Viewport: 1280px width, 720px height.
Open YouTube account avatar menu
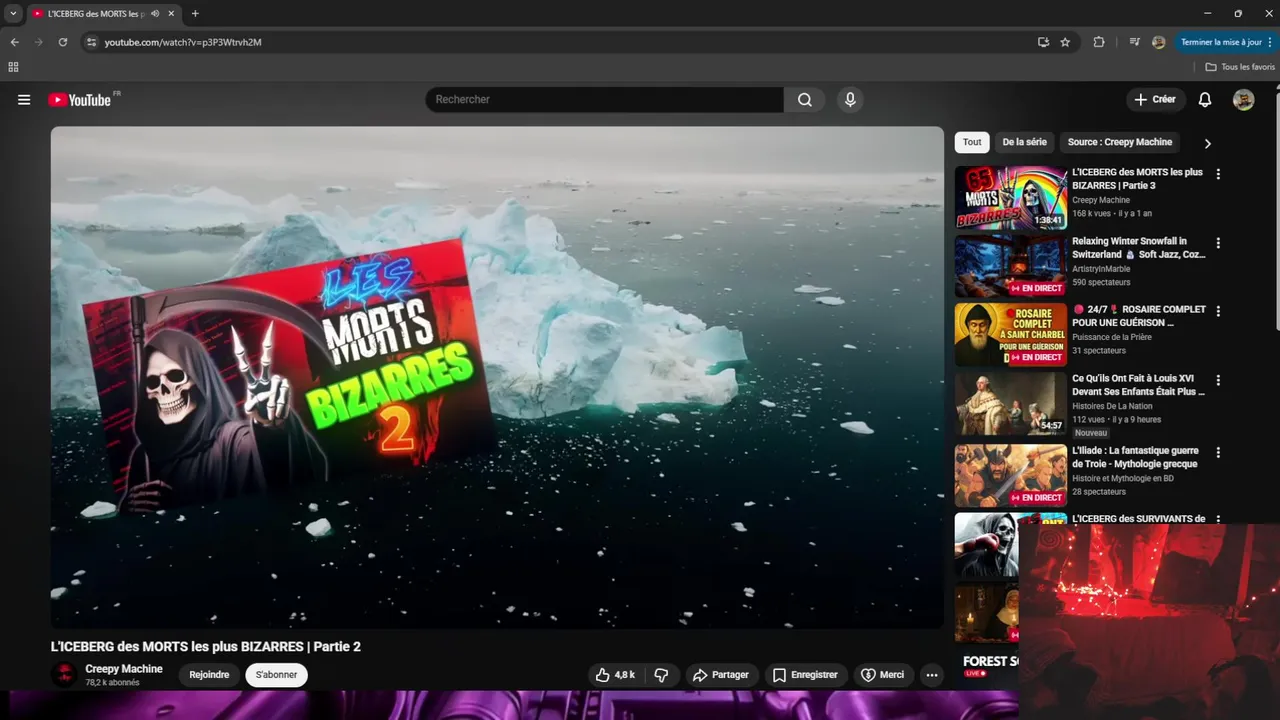[x=1243, y=100]
